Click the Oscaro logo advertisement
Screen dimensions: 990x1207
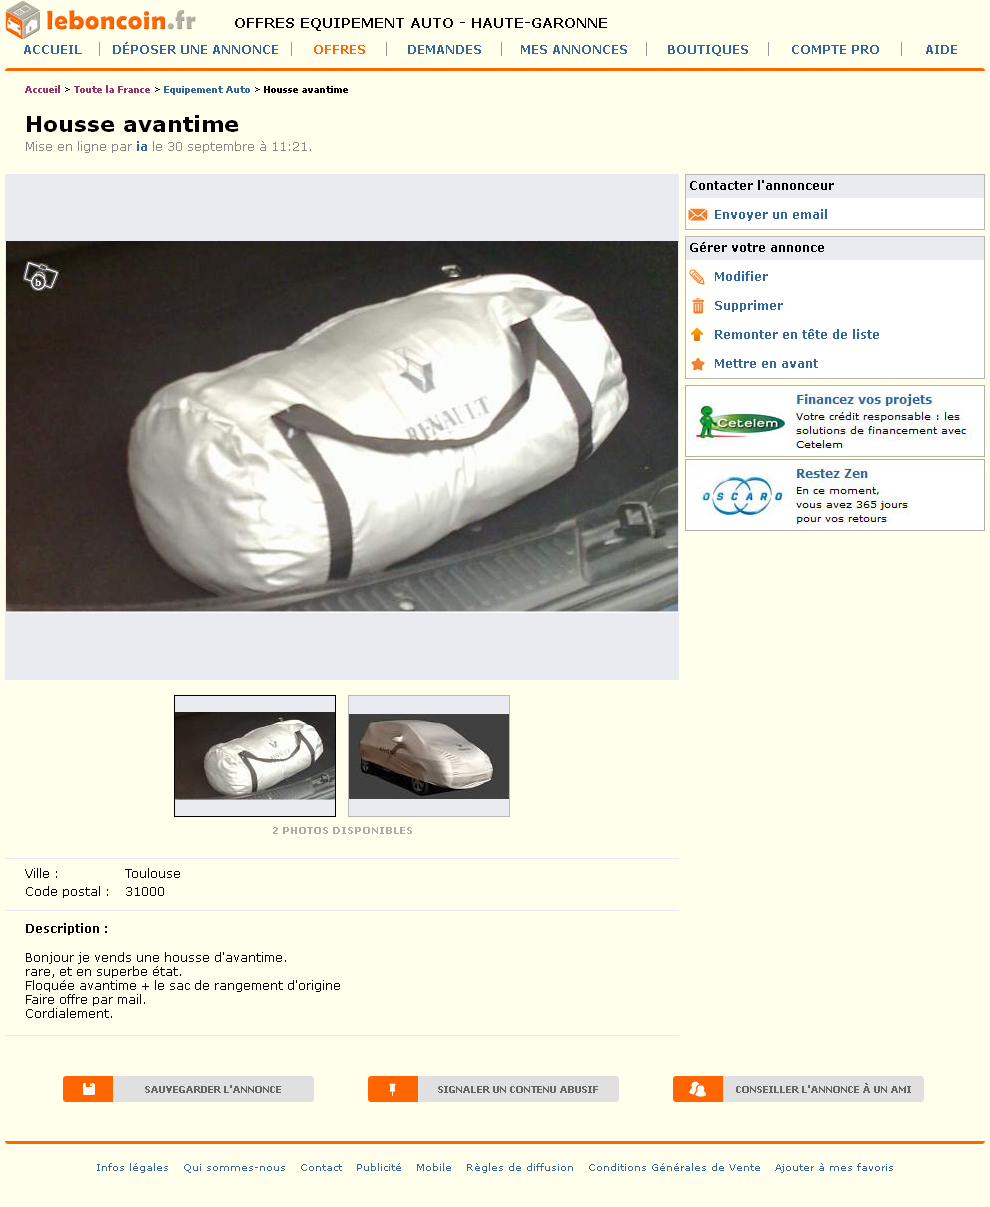[x=741, y=496]
